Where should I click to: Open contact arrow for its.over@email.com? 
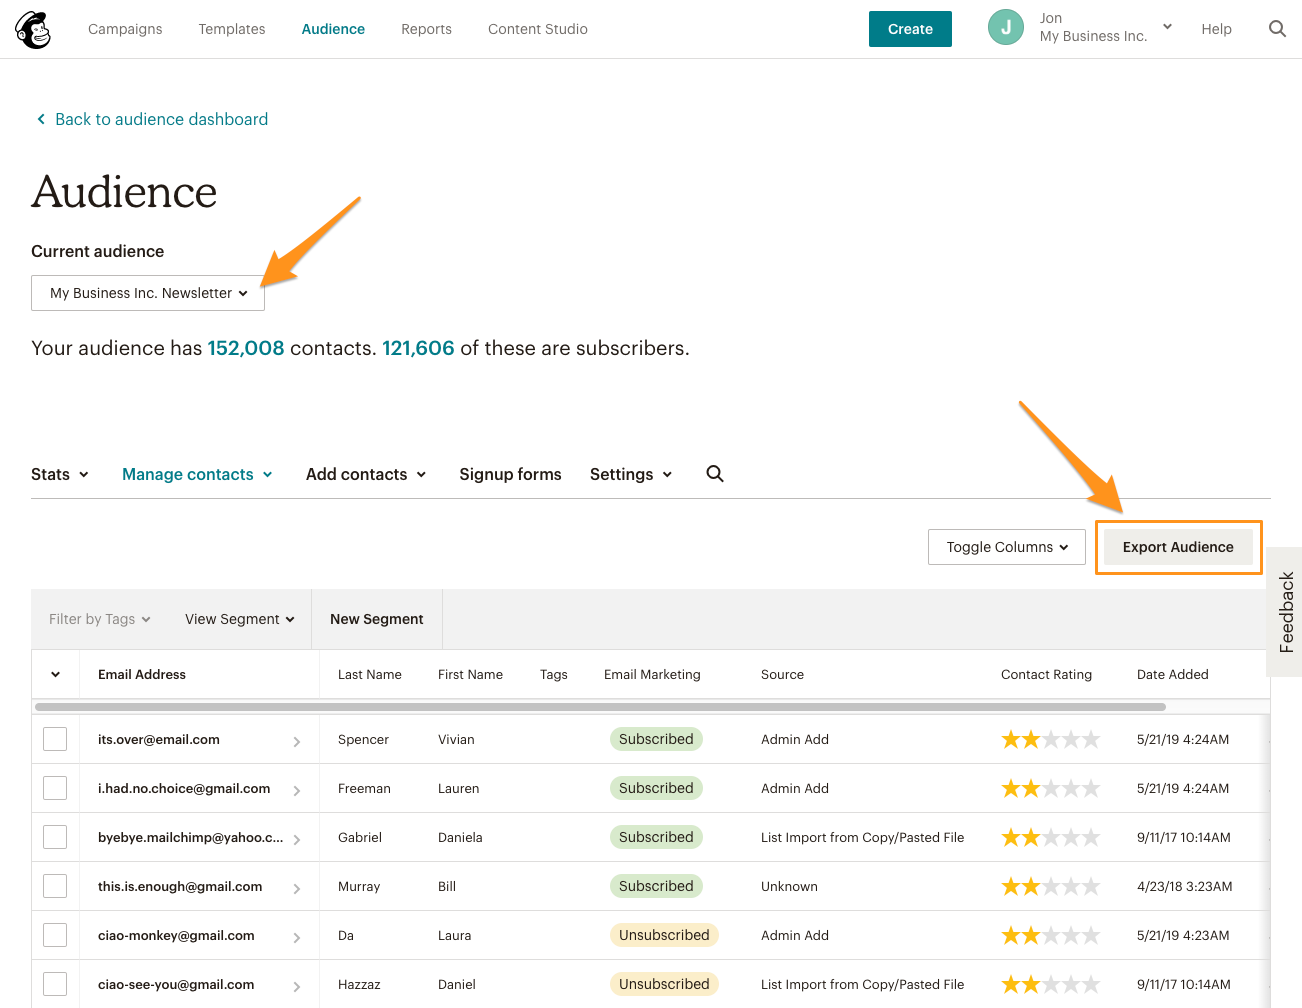tap(297, 741)
